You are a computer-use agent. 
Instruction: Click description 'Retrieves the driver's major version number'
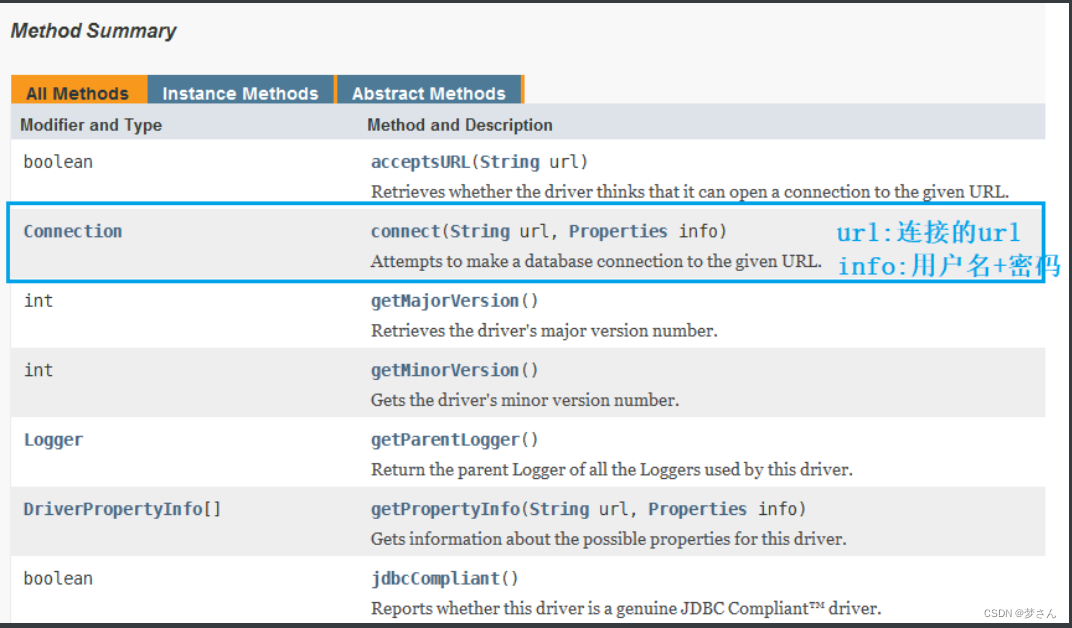544,331
